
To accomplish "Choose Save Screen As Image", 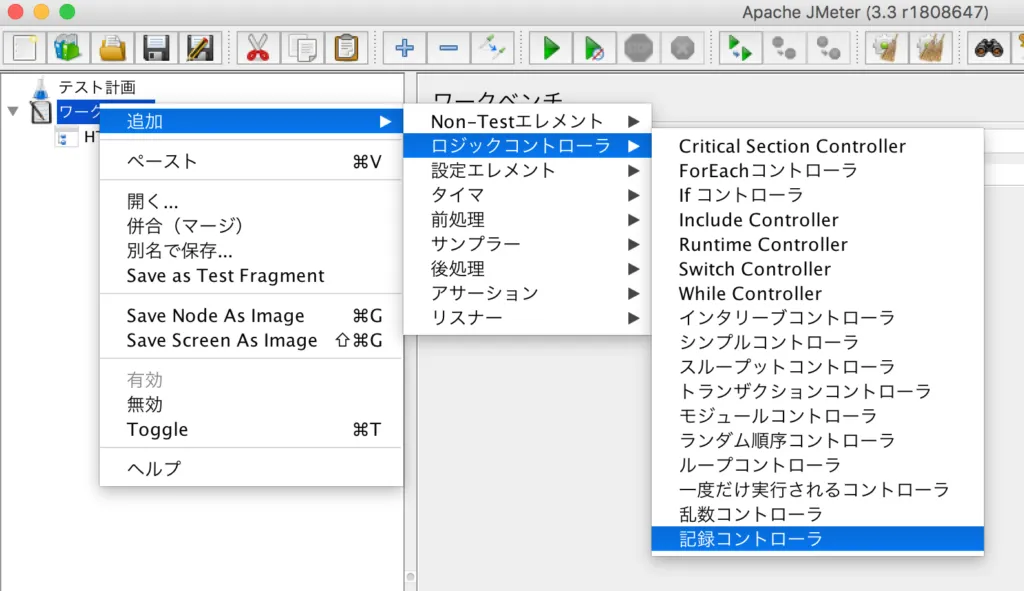I will (x=251, y=340).
